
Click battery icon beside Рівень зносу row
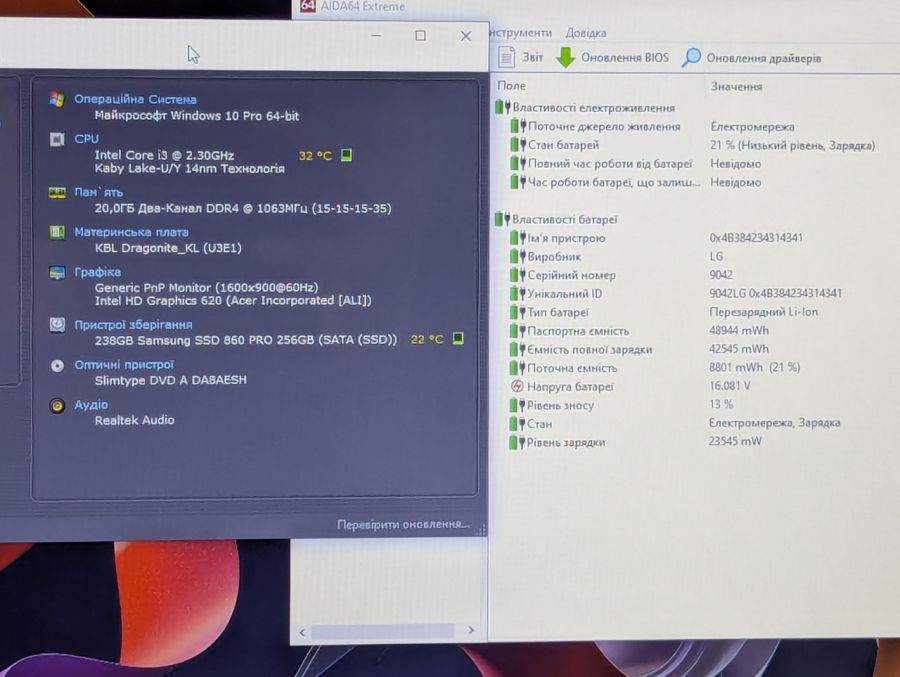[x=517, y=404]
